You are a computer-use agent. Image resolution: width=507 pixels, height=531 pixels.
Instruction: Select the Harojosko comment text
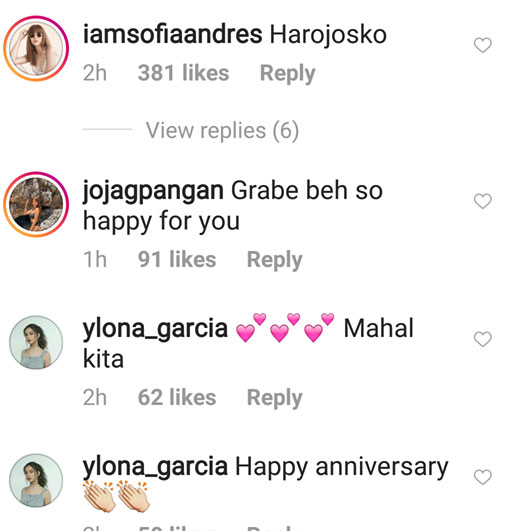[x=328, y=35]
